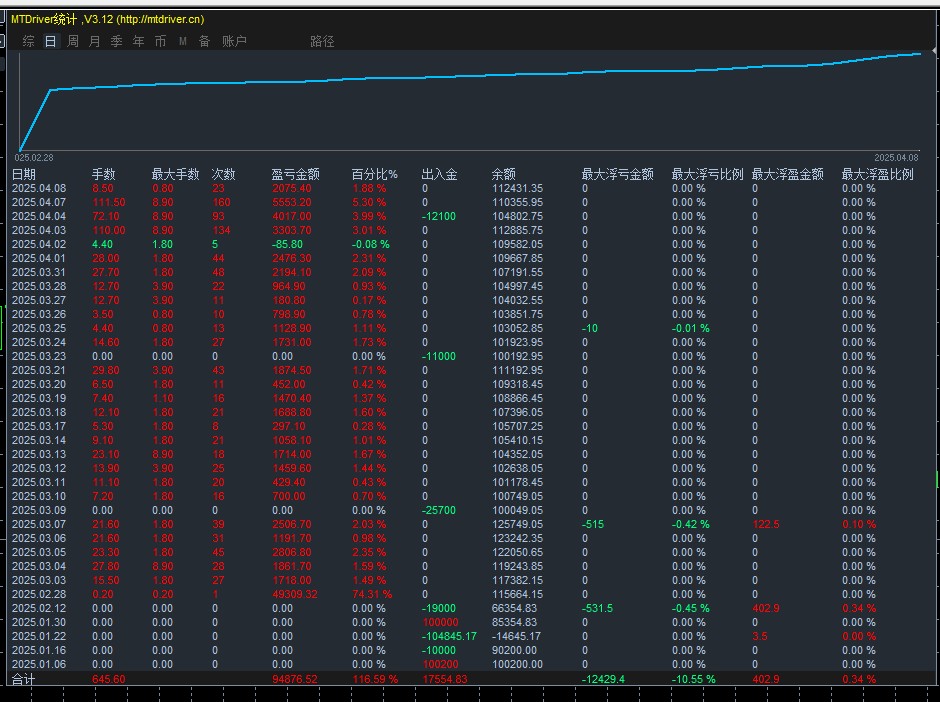Click the 94876.52 total profit value
This screenshot has height=702, width=940.
(x=295, y=679)
